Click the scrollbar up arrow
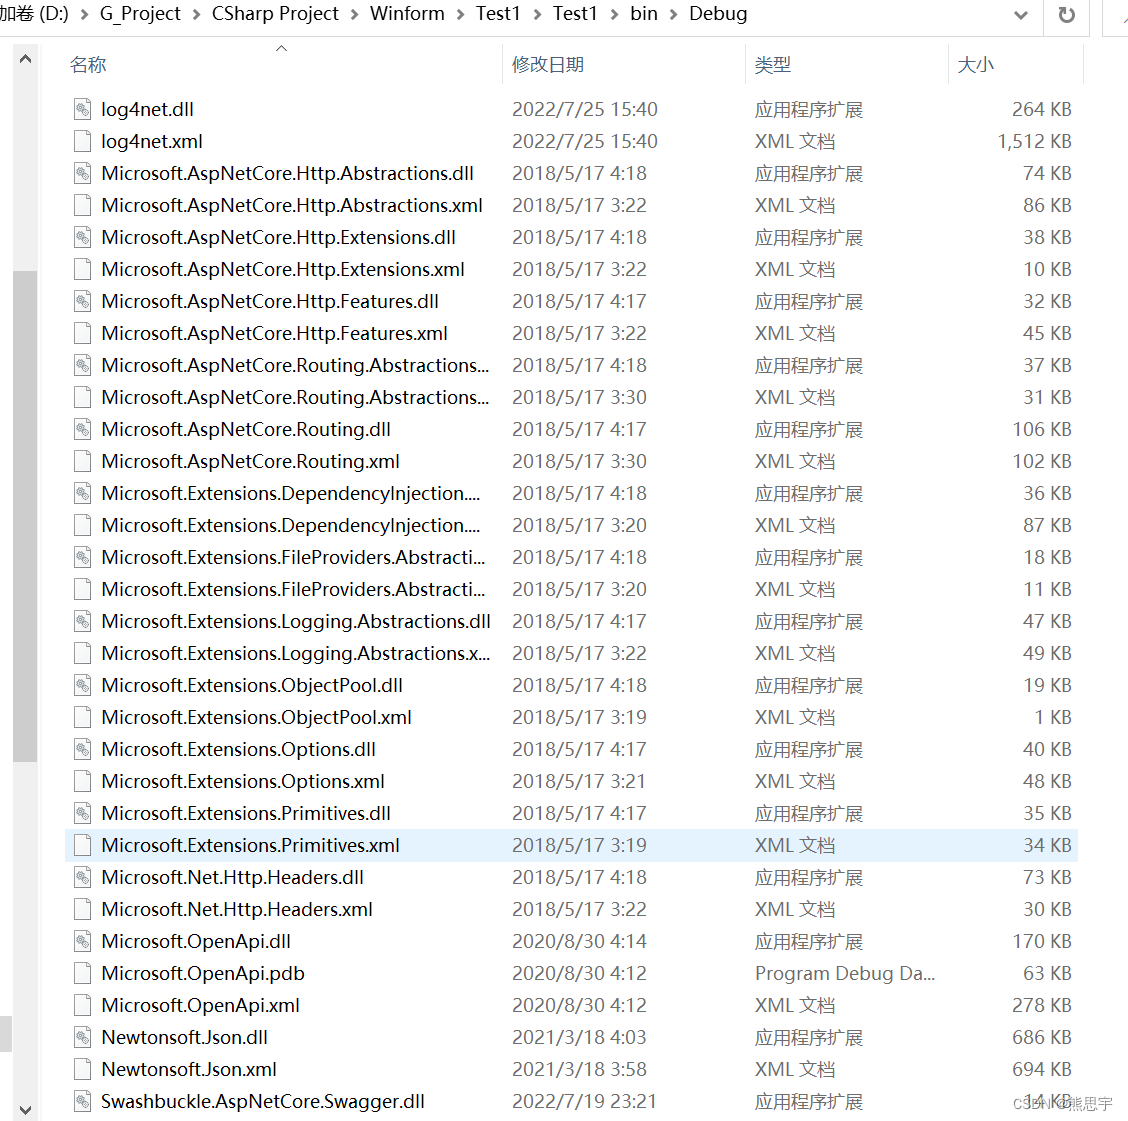1128x1121 pixels. click(25, 59)
